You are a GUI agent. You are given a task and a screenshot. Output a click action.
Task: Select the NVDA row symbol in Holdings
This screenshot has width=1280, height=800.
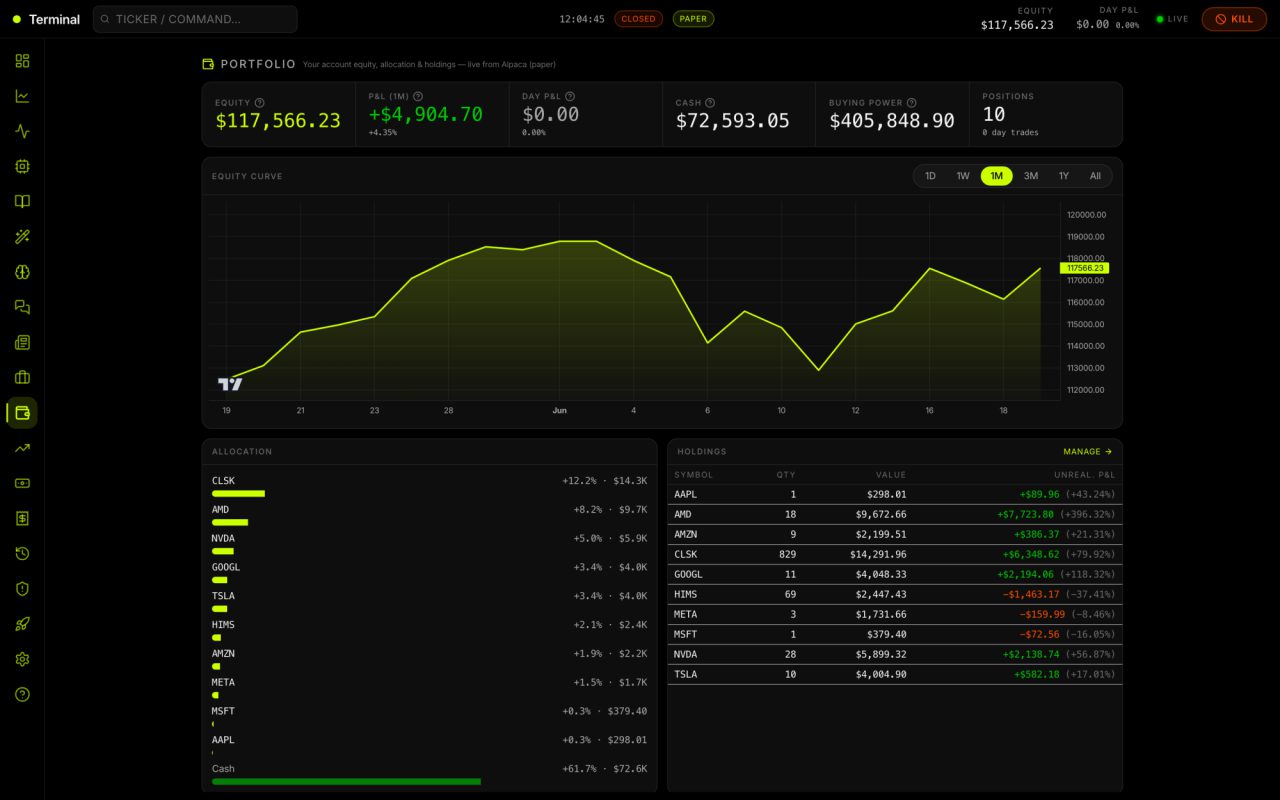point(686,654)
